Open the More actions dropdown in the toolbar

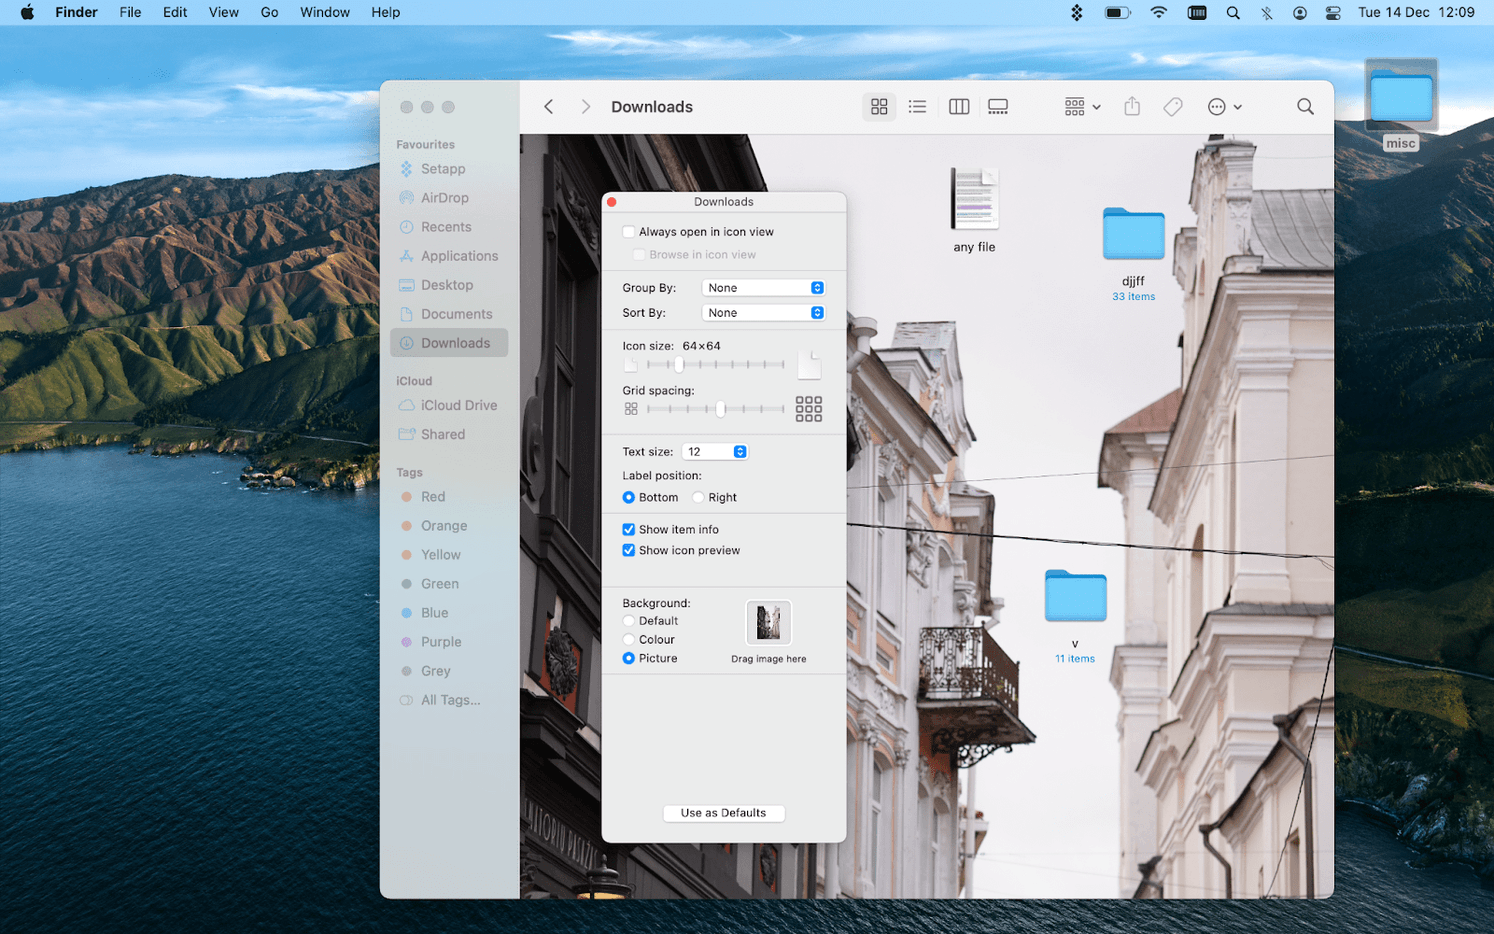click(x=1222, y=106)
